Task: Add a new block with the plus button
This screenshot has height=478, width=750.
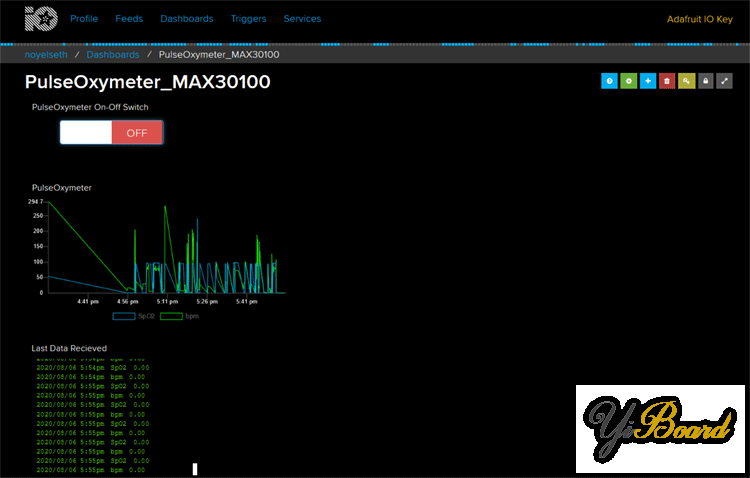Action: point(648,81)
